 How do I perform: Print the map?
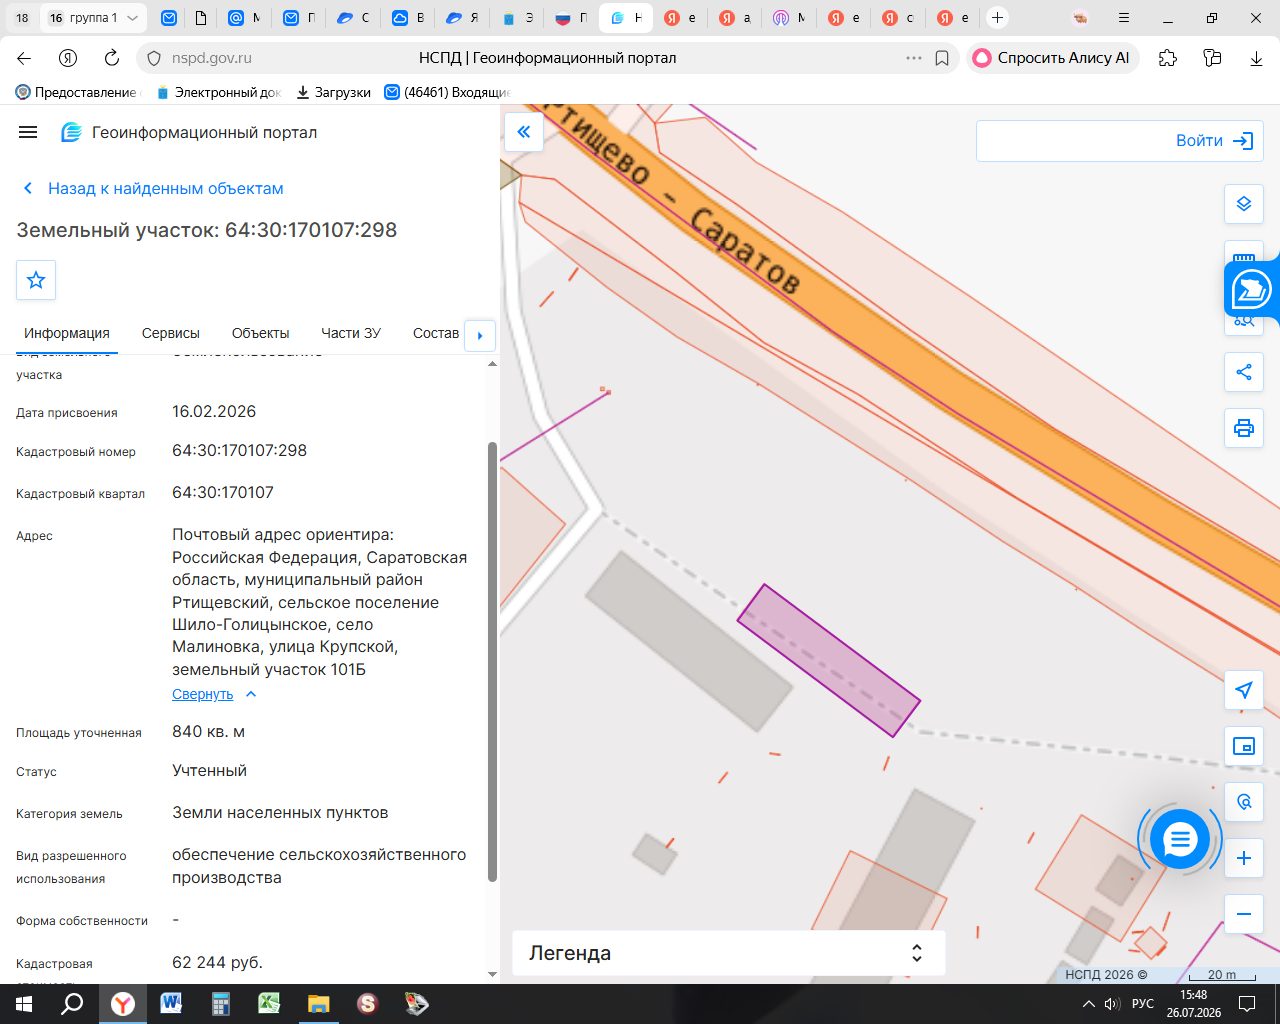(1244, 428)
